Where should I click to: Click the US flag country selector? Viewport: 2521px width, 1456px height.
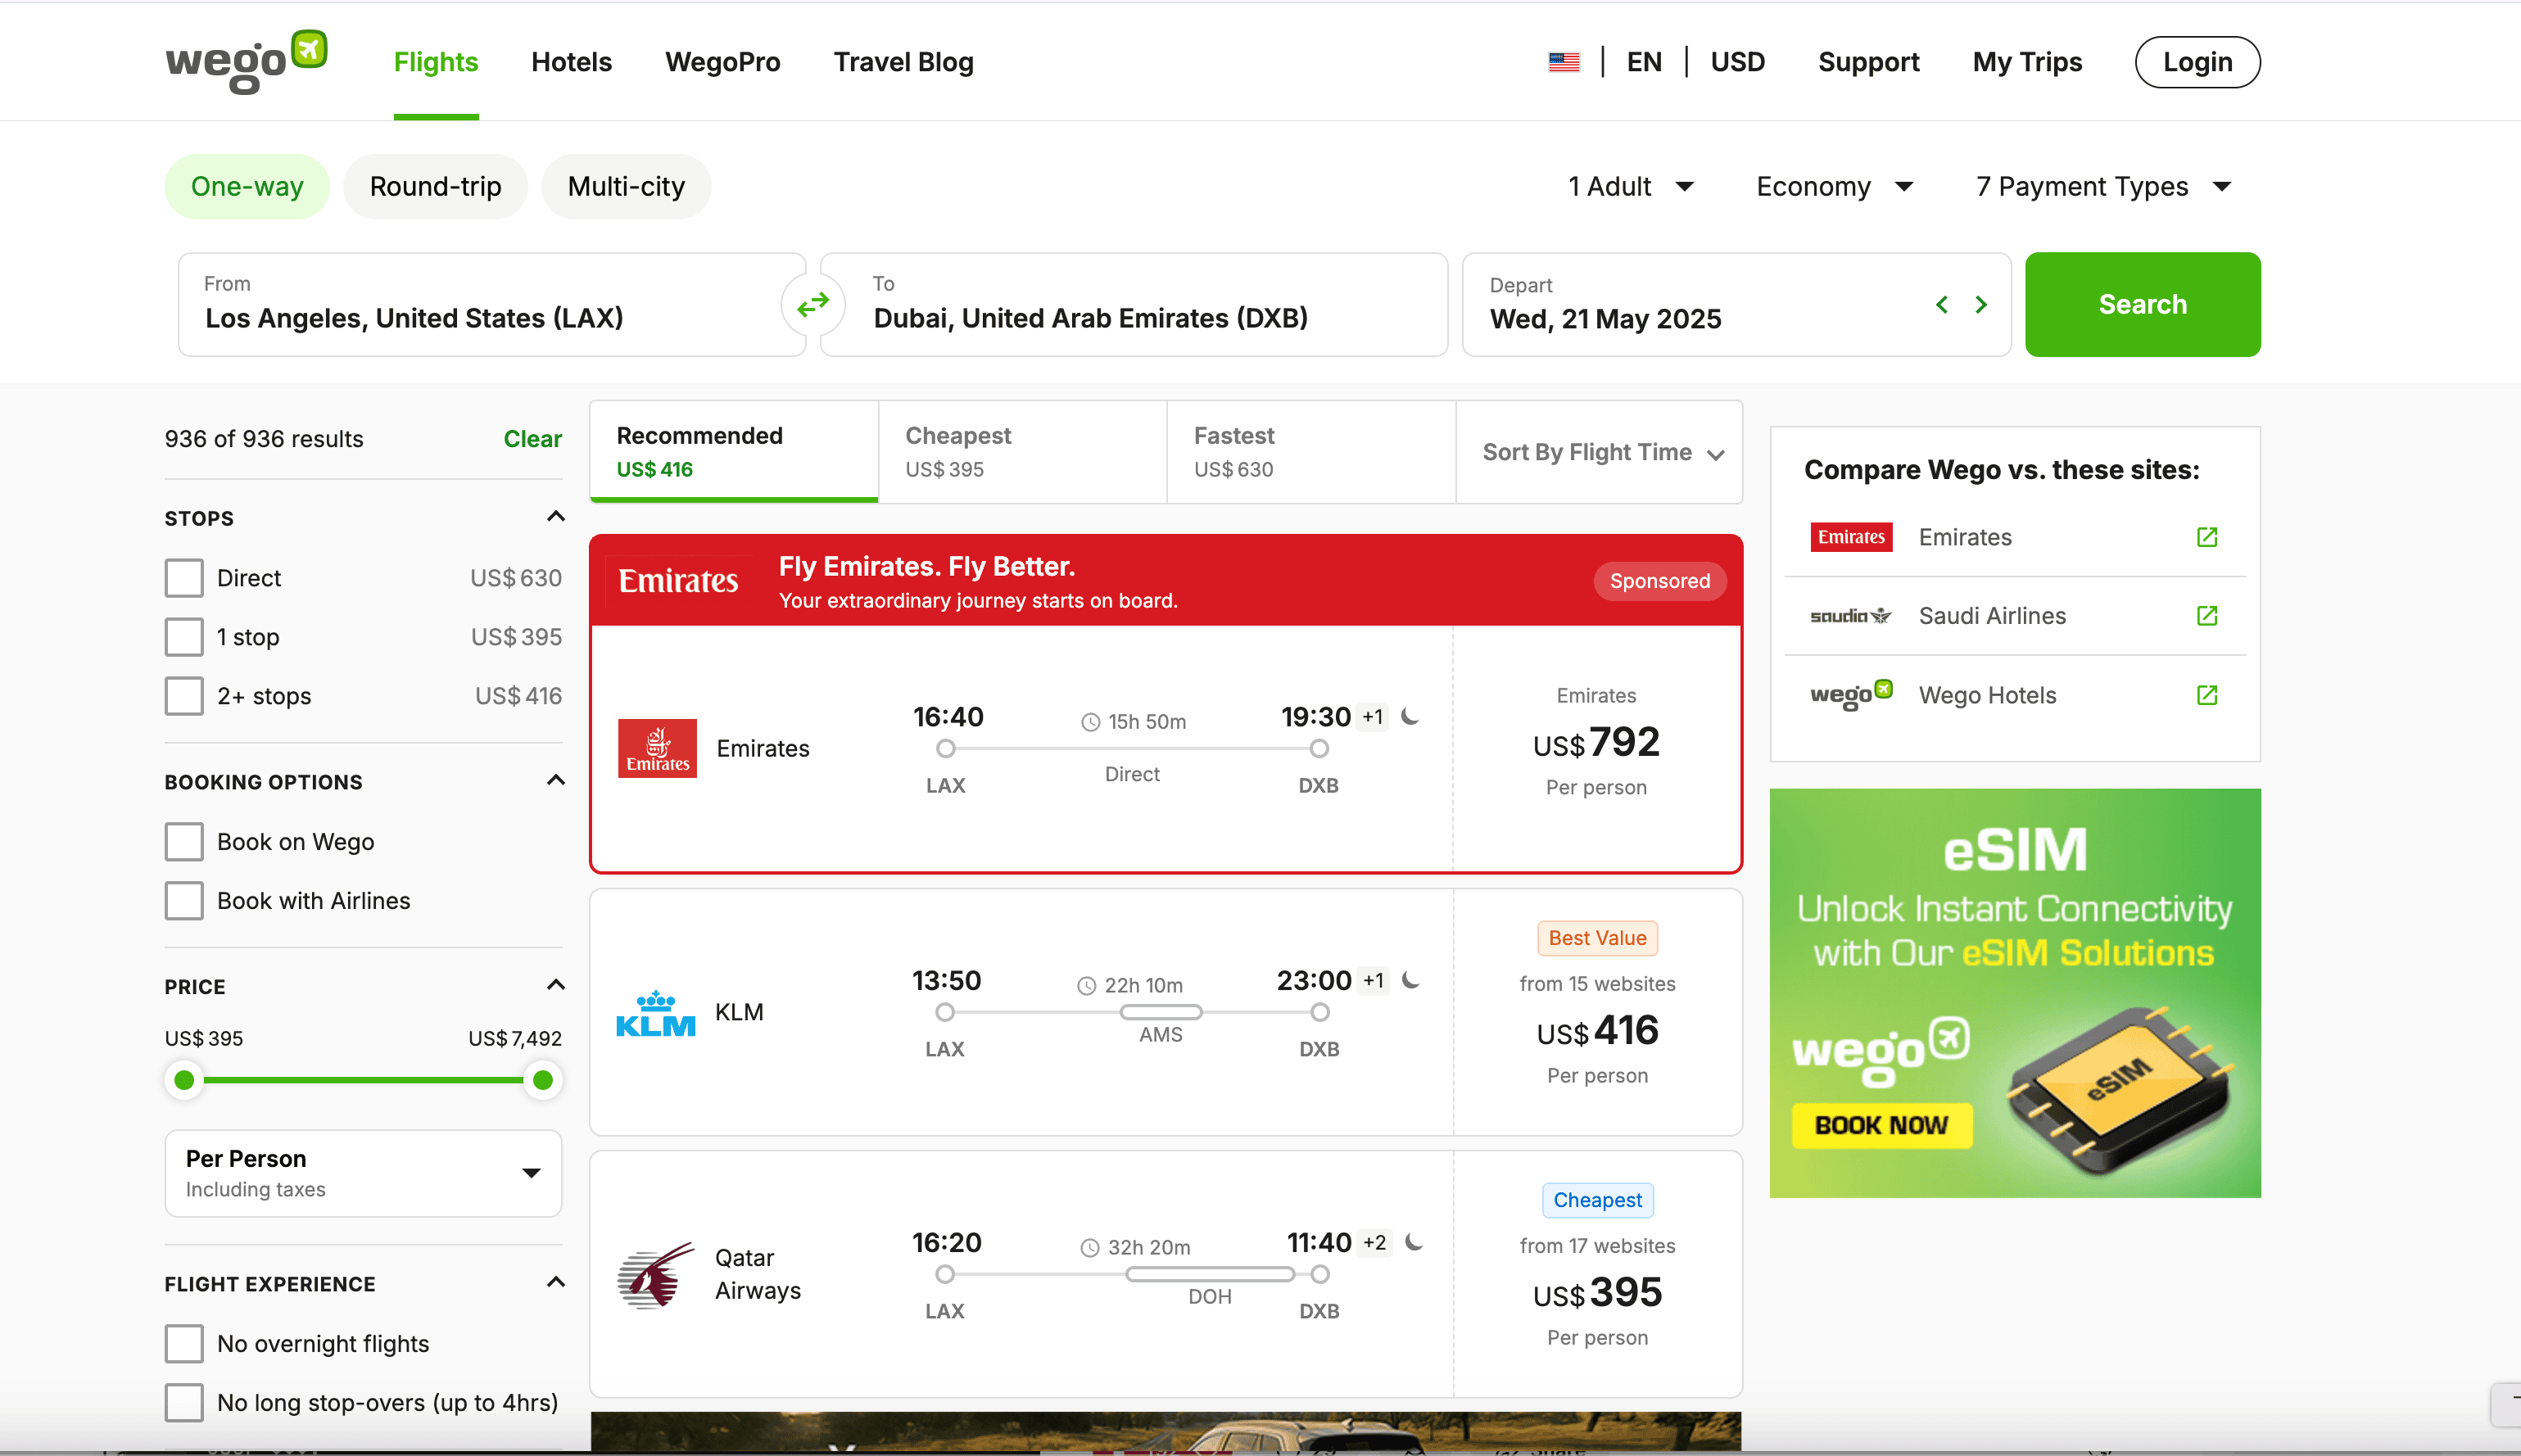[1564, 62]
